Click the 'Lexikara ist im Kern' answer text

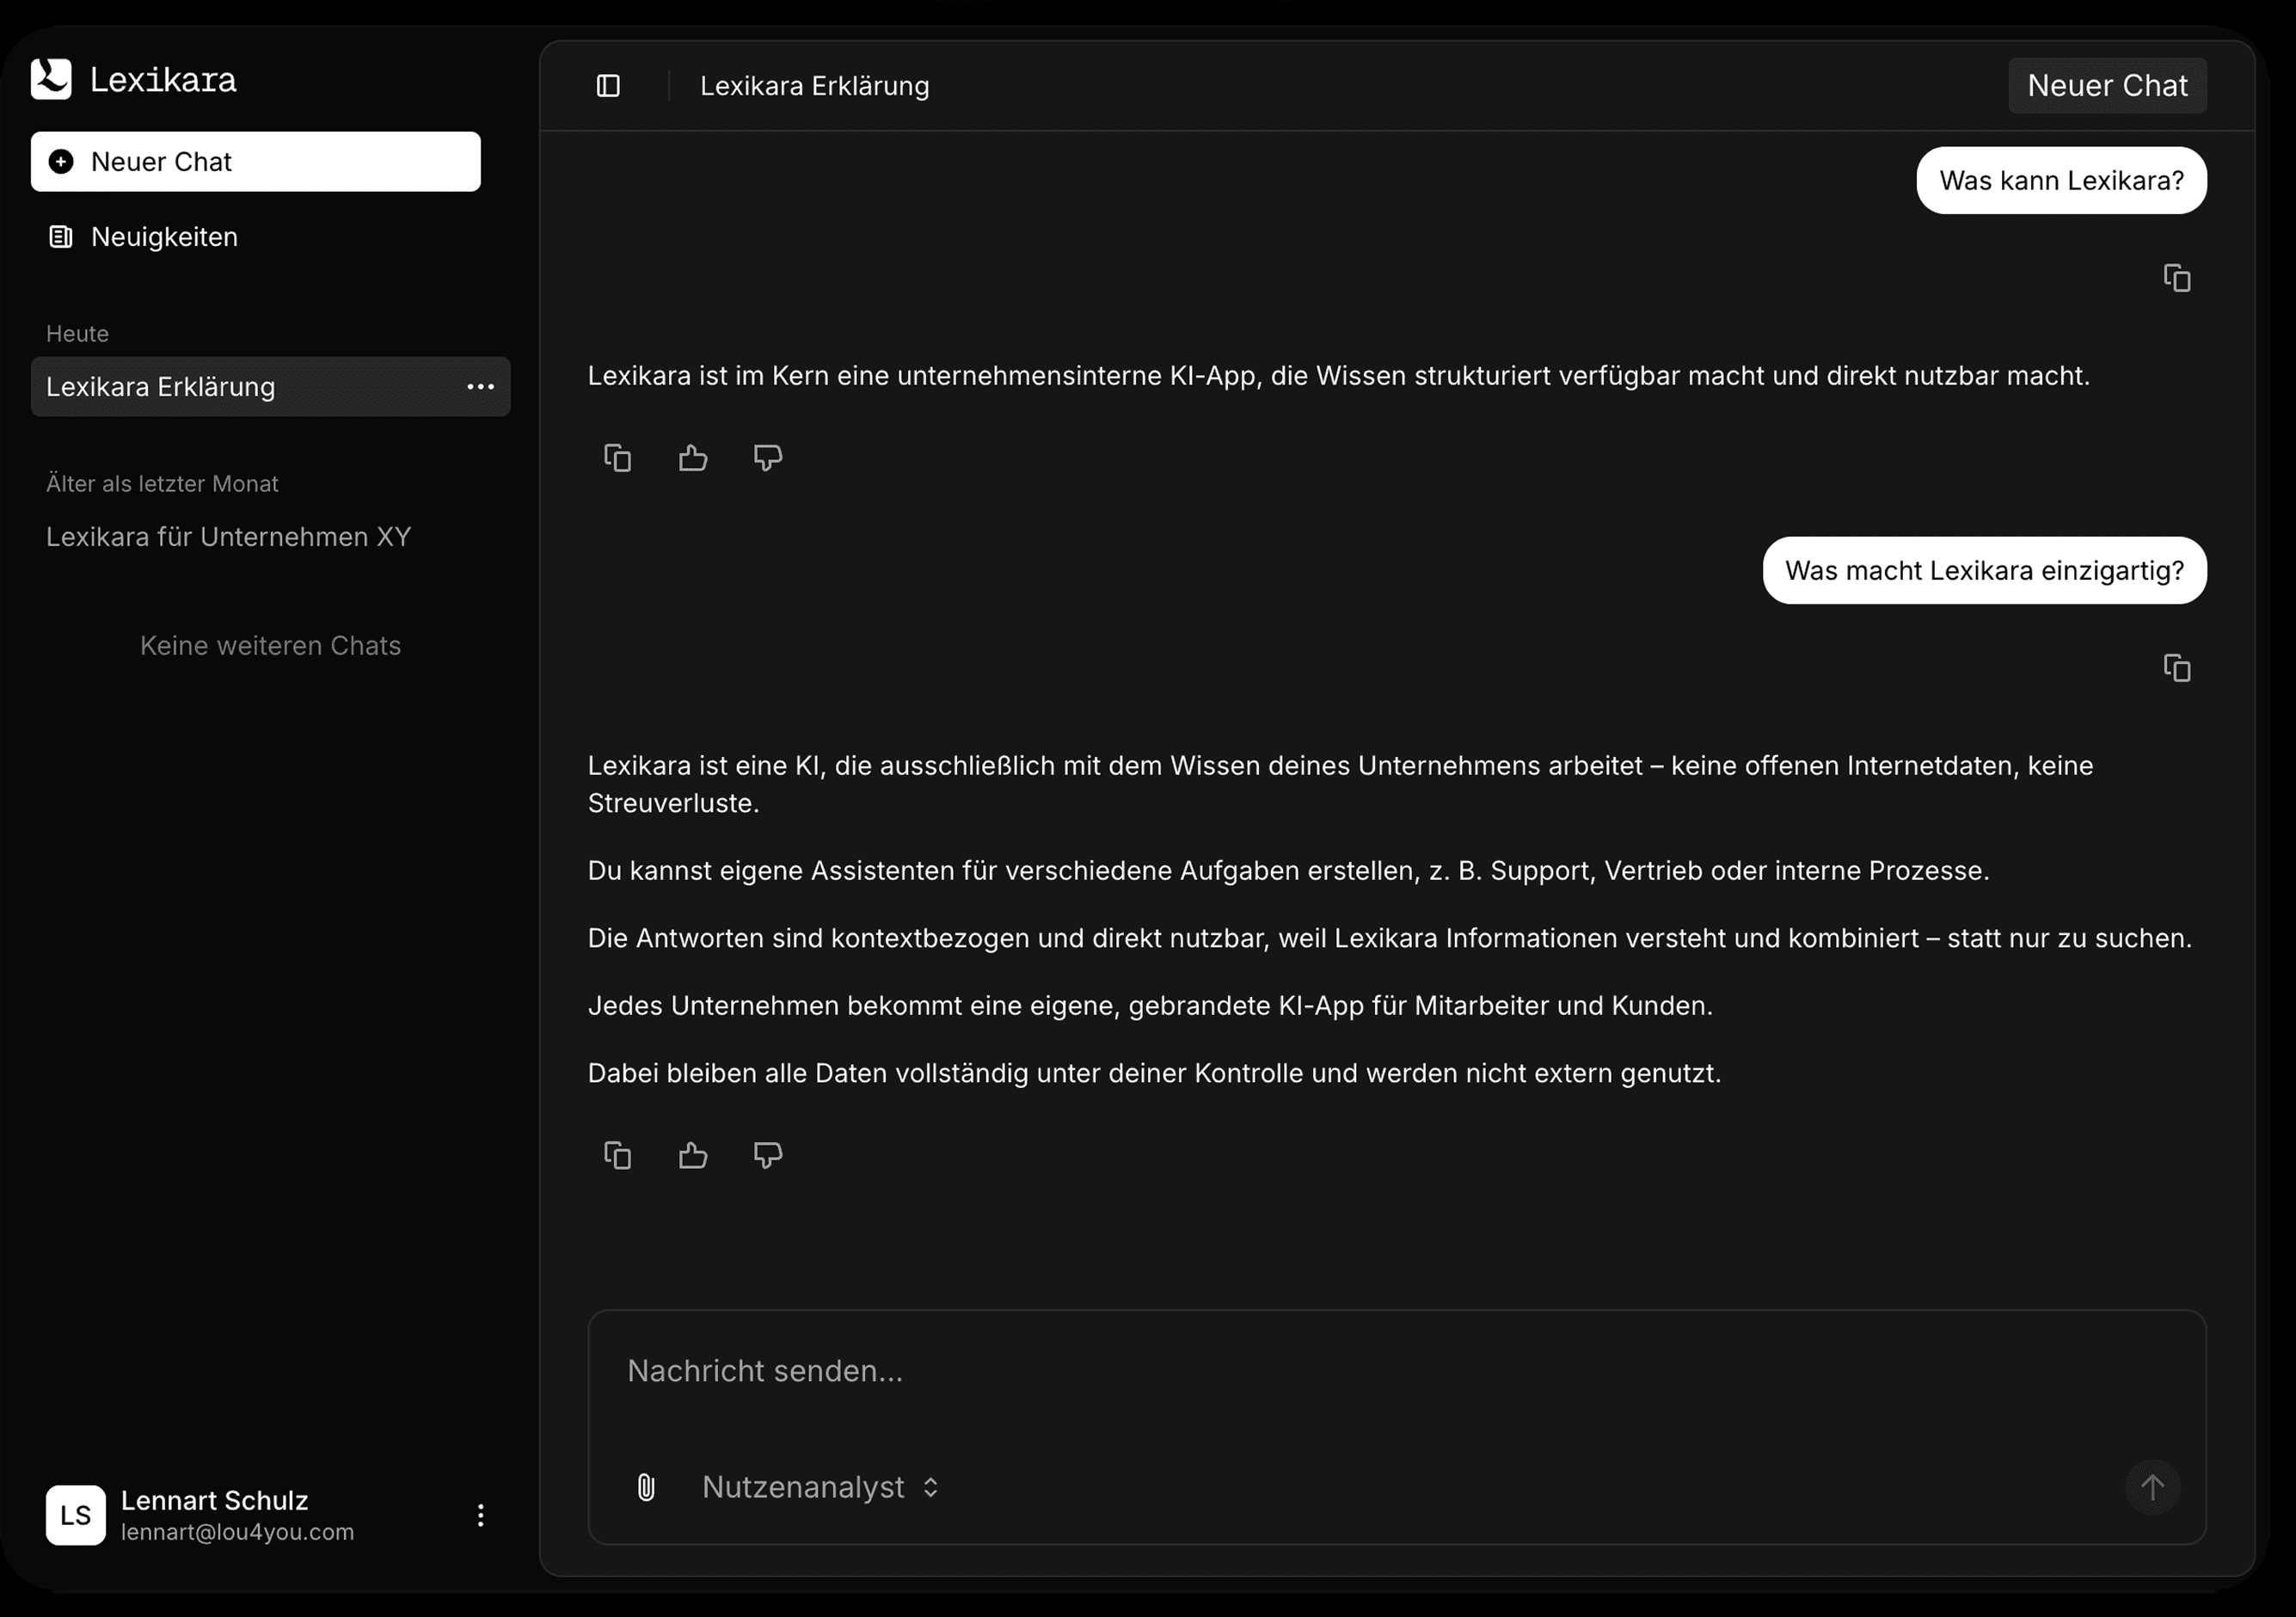tap(1339, 376)
